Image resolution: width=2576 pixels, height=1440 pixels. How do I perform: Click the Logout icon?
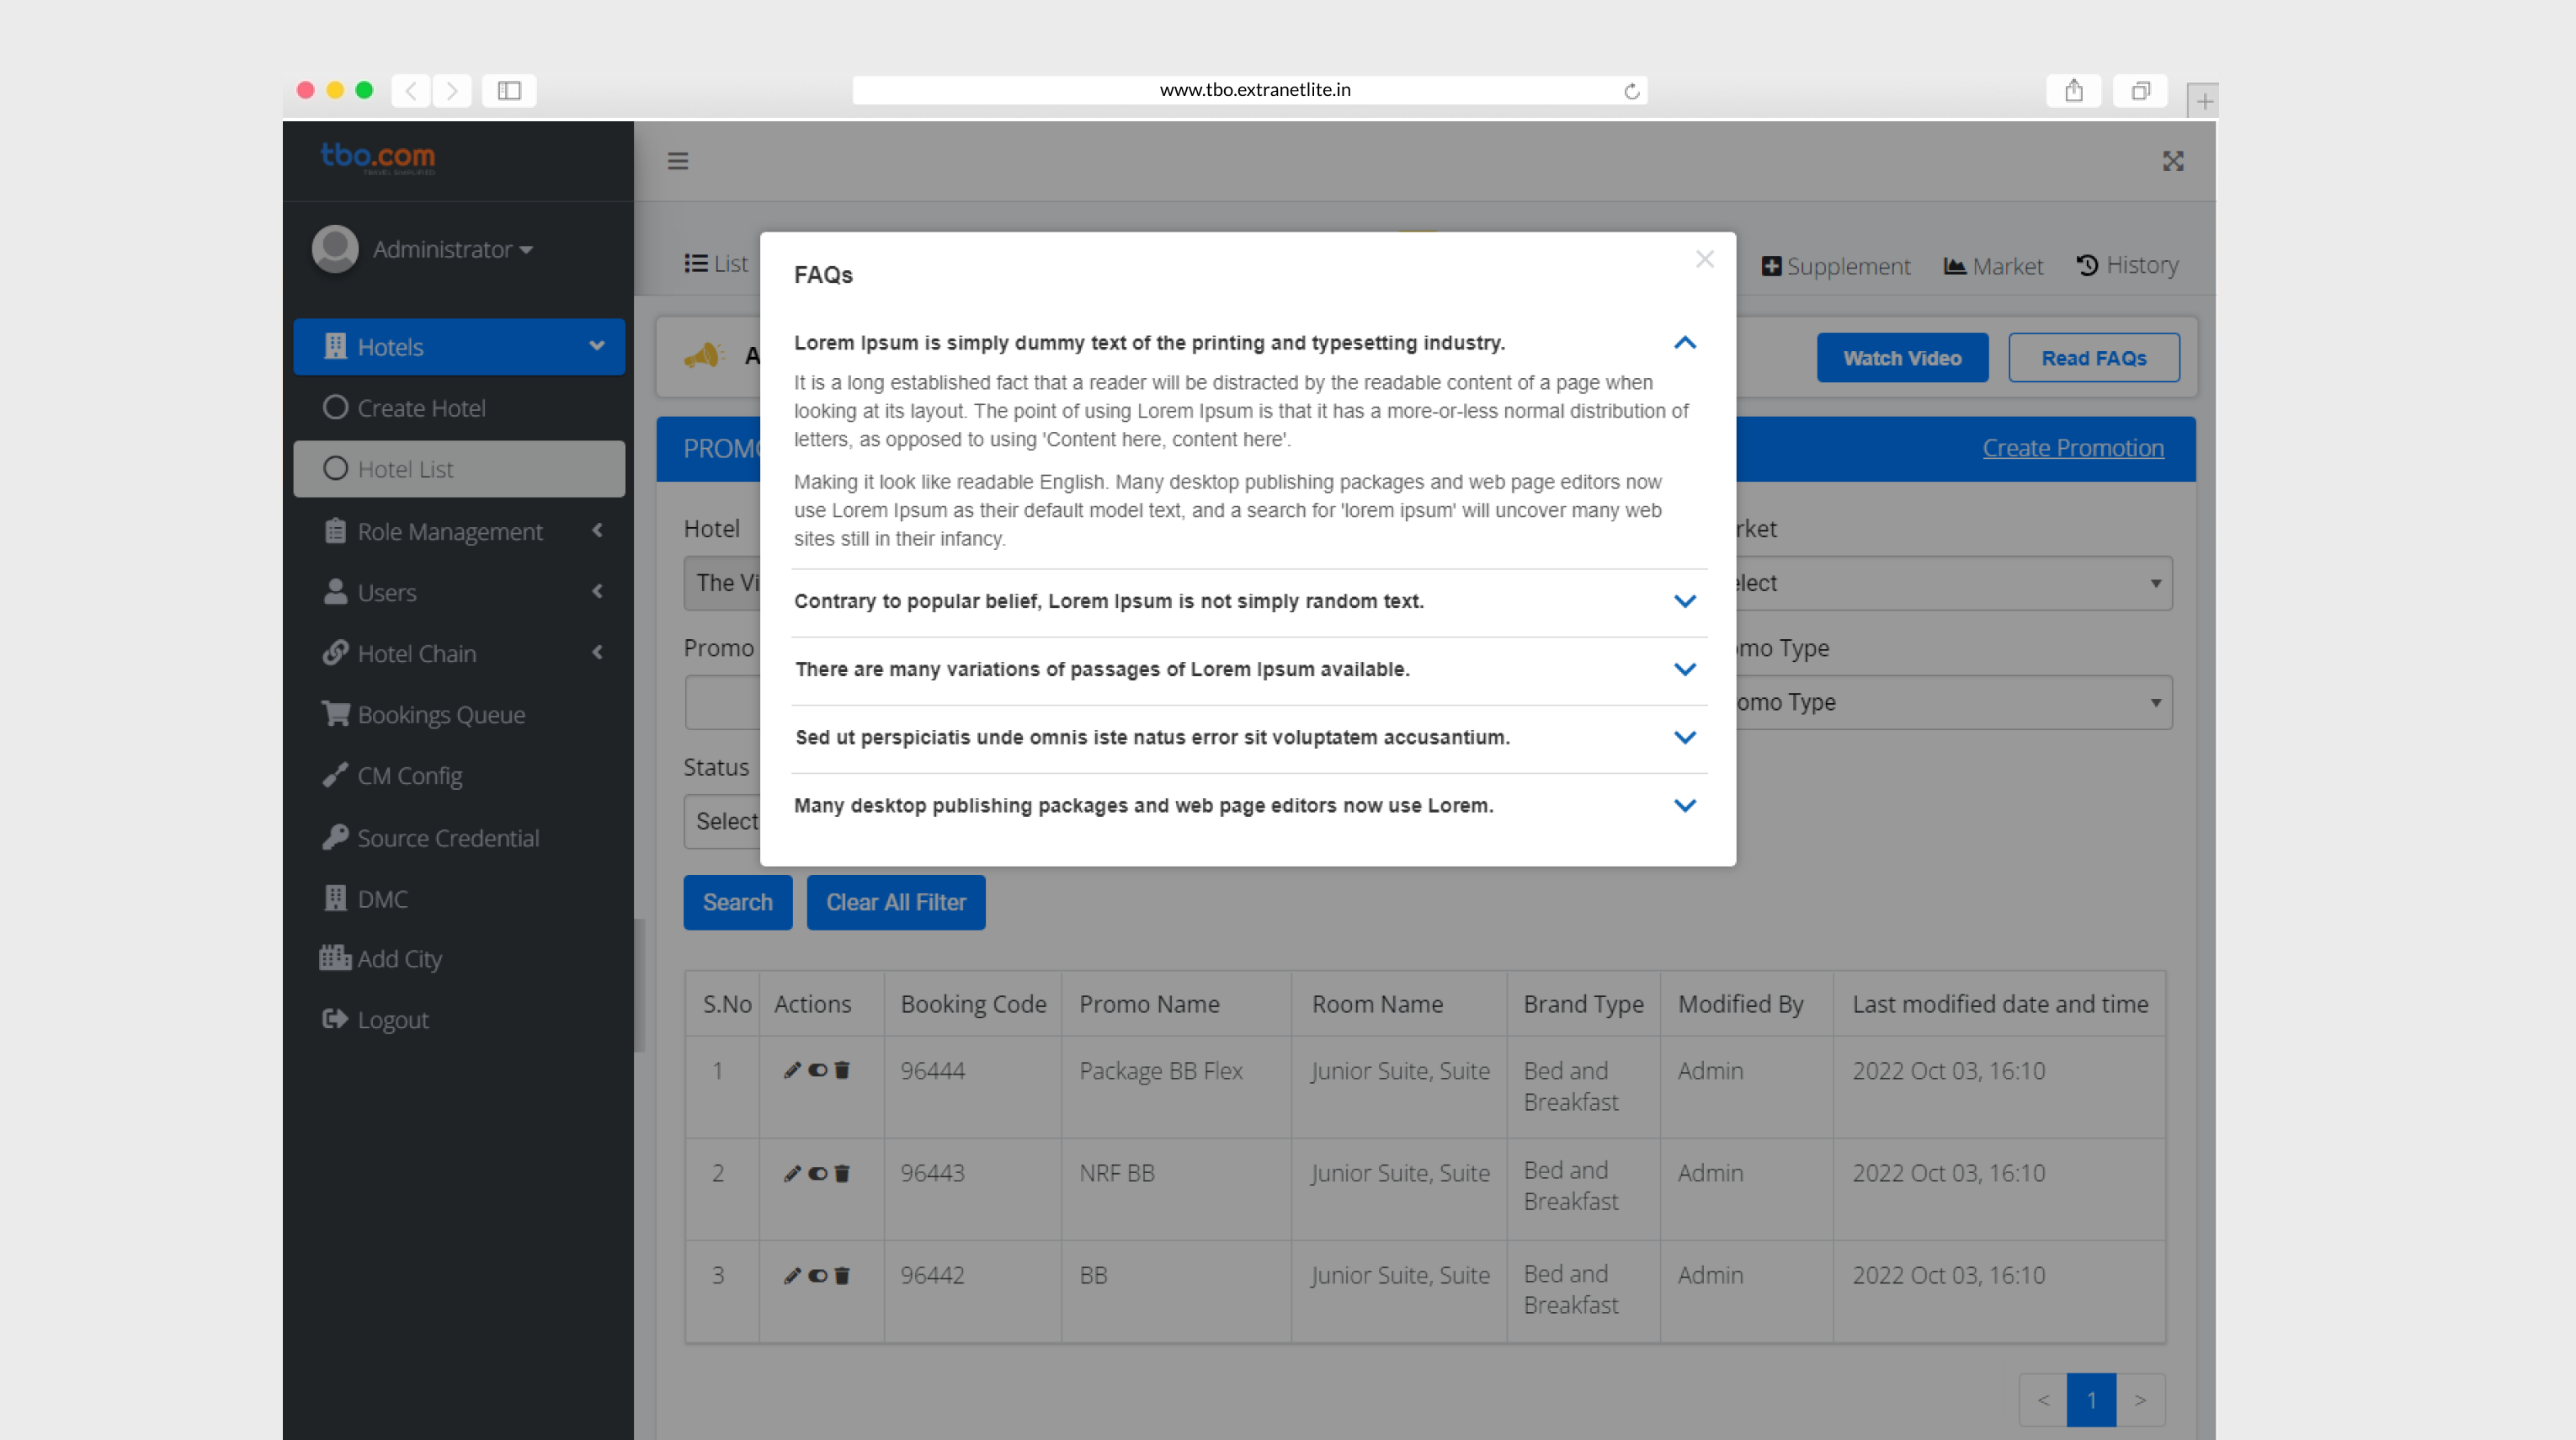(334, 1019)
